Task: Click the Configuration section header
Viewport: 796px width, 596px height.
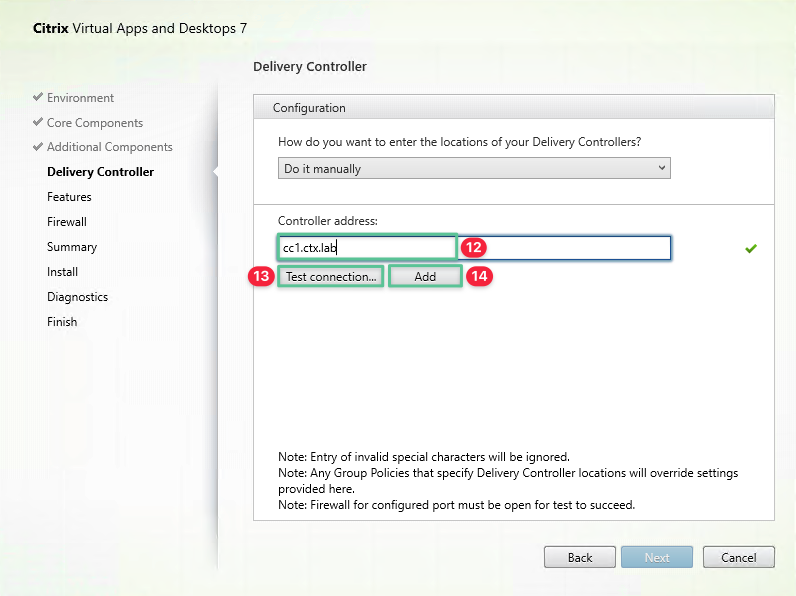Action: pyautogui.click(x=514, y=108)
